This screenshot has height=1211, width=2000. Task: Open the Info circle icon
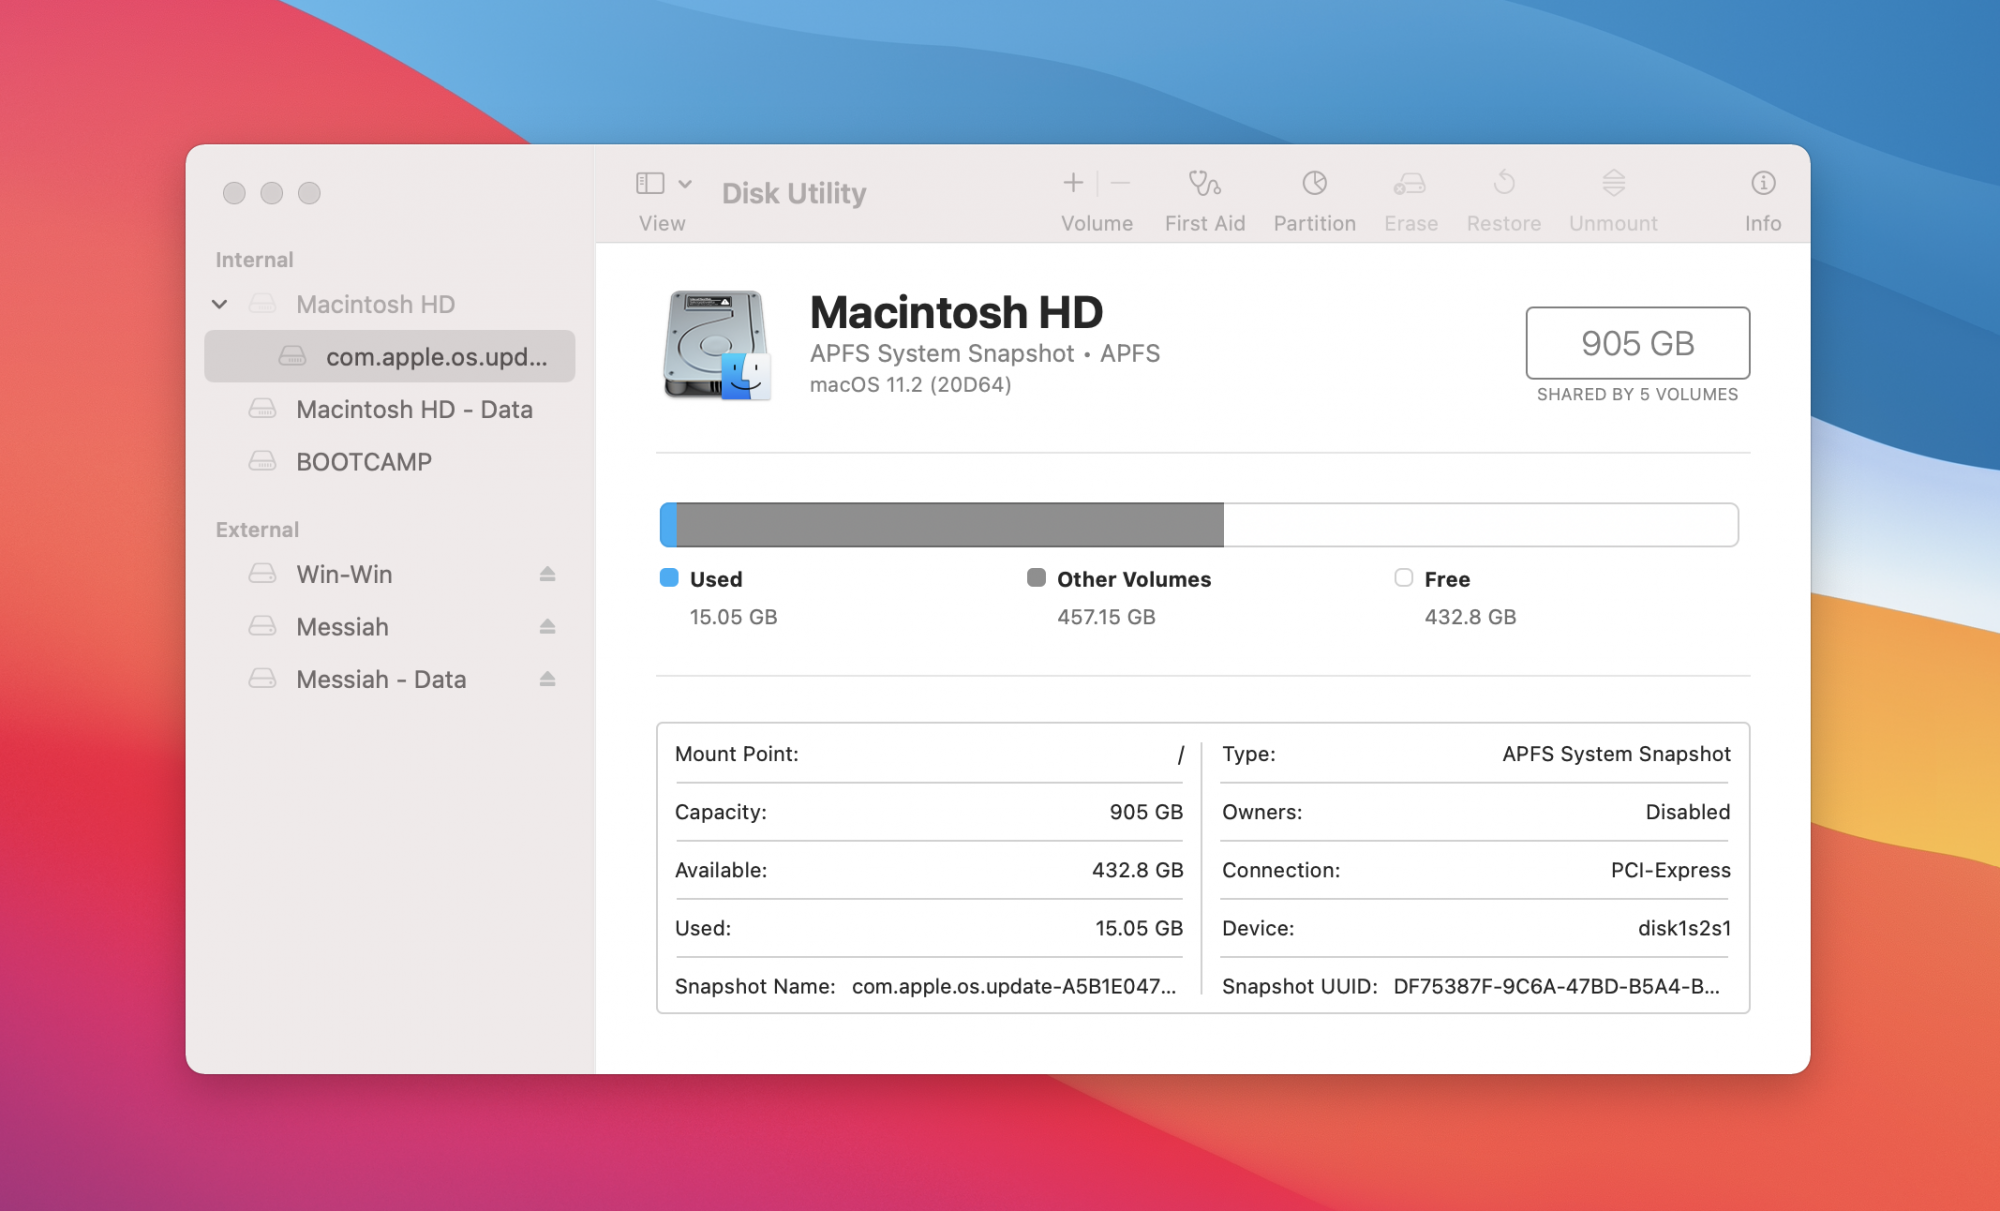[x=1763, y=183]
